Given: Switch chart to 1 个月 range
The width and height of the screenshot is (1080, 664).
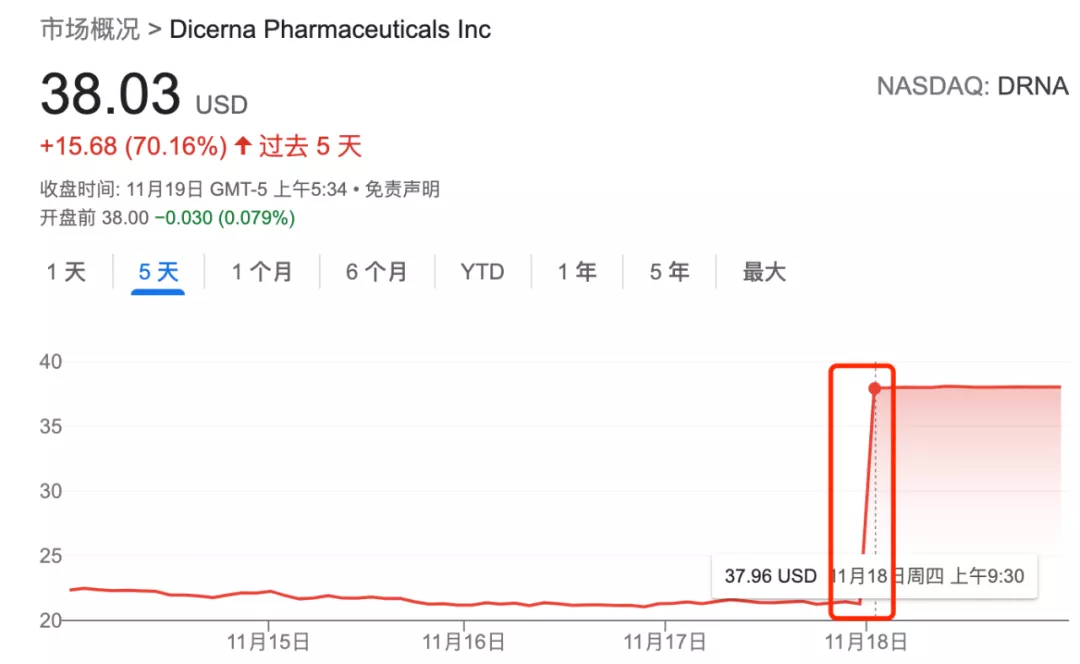Looking at the screenshot, I should [x=262, y=272].
